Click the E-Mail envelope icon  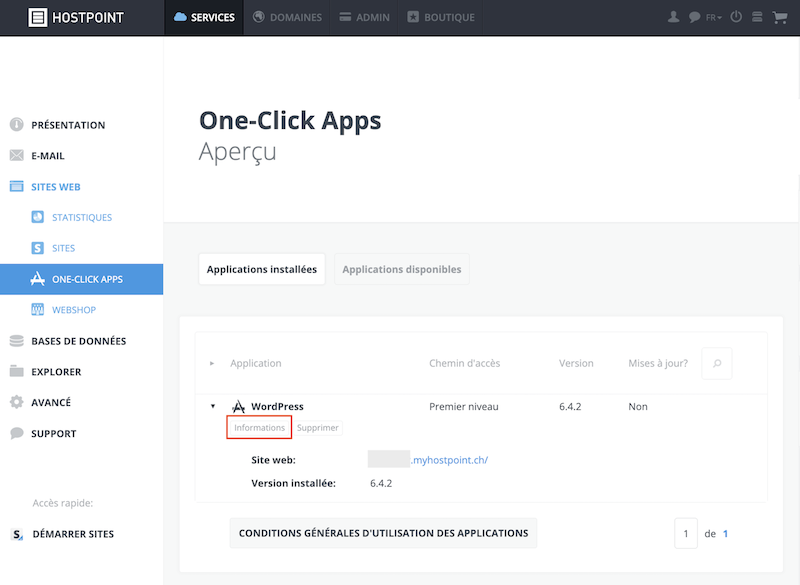16,156
